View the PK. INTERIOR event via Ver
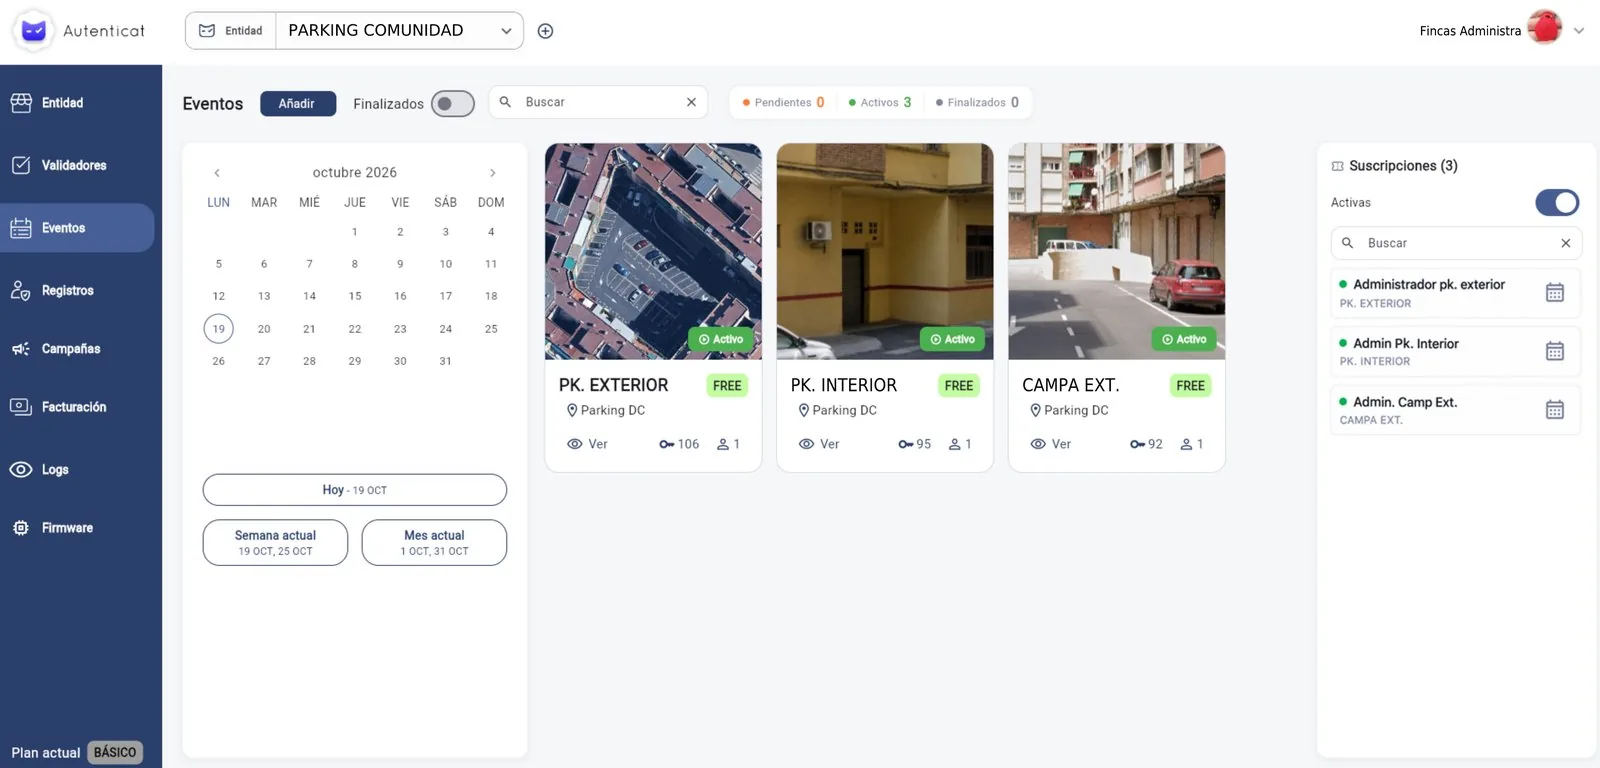The height and width of the screenshot is (768, 1600). click(819, 444)
